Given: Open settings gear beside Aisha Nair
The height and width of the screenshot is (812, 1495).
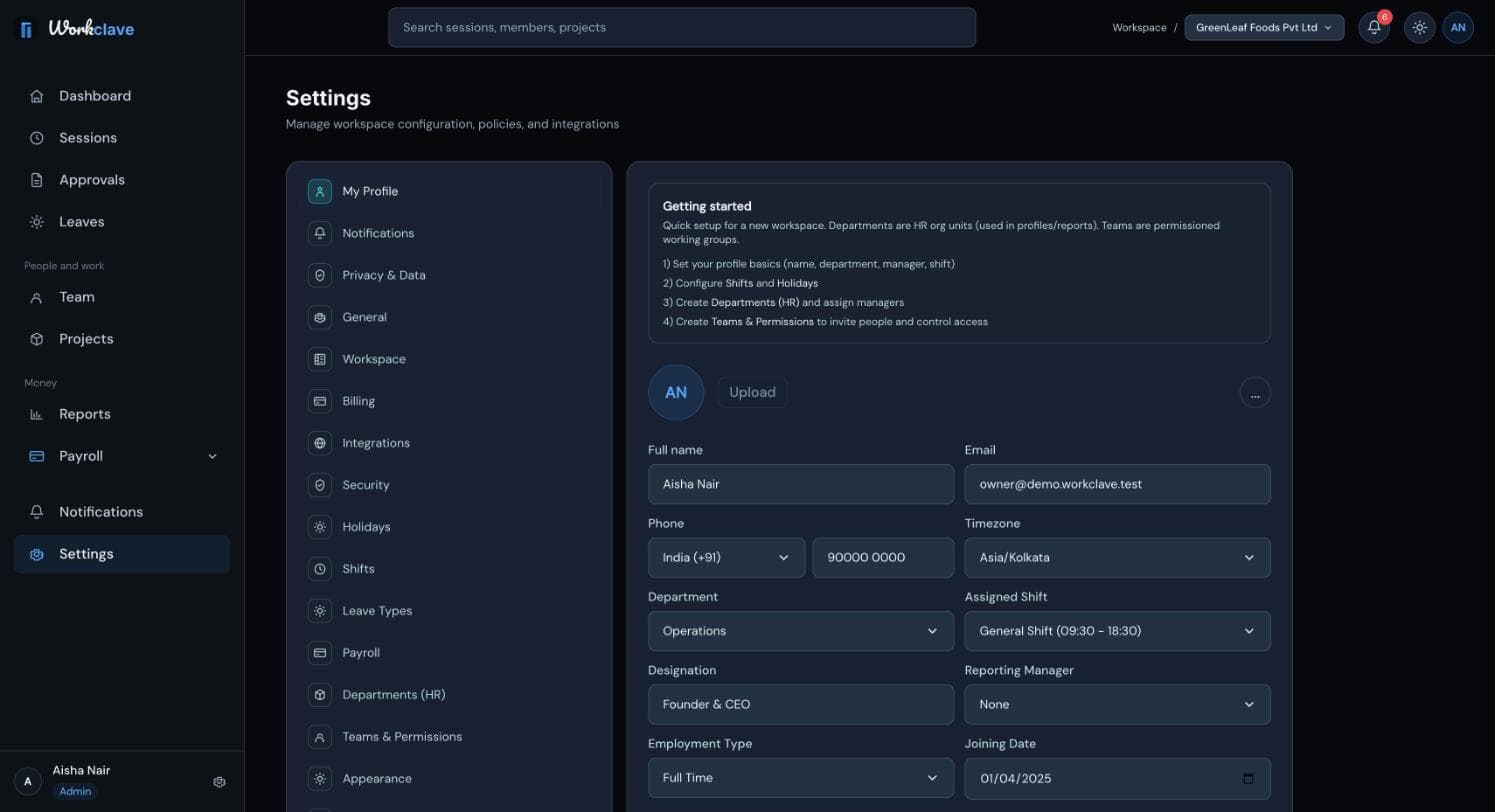Looking at the screenshot, I should tap(220, 782).
